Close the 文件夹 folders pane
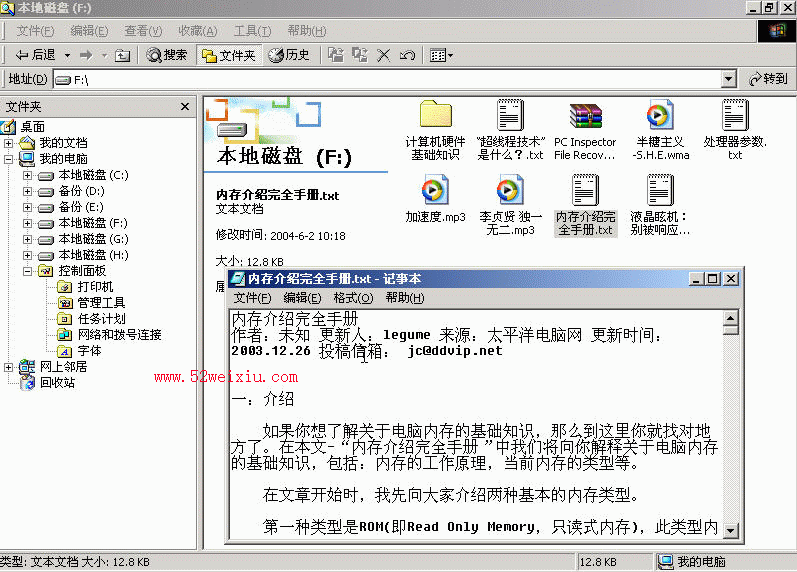Screen dimensions: 797x572 pos(185,107)
